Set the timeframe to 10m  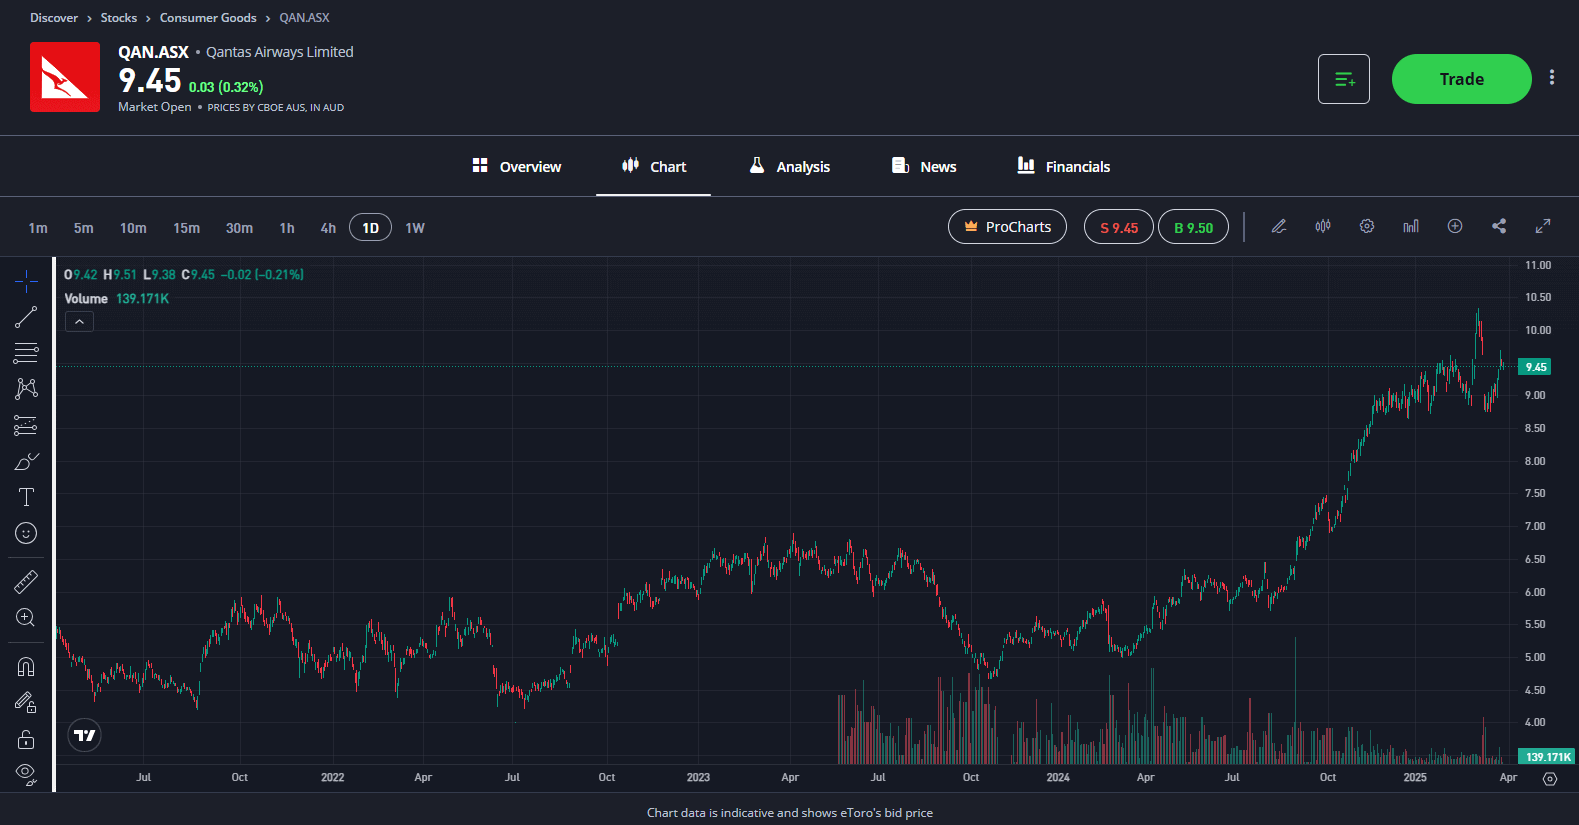tap(133, 228)
